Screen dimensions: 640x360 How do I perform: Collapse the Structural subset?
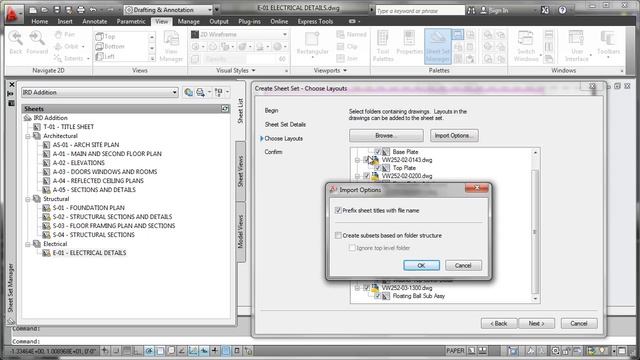28,199
